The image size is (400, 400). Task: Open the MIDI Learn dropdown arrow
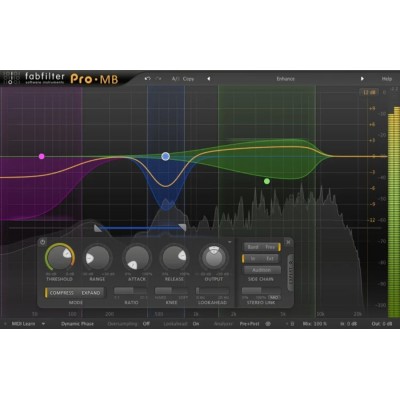(x=43, y=324)
